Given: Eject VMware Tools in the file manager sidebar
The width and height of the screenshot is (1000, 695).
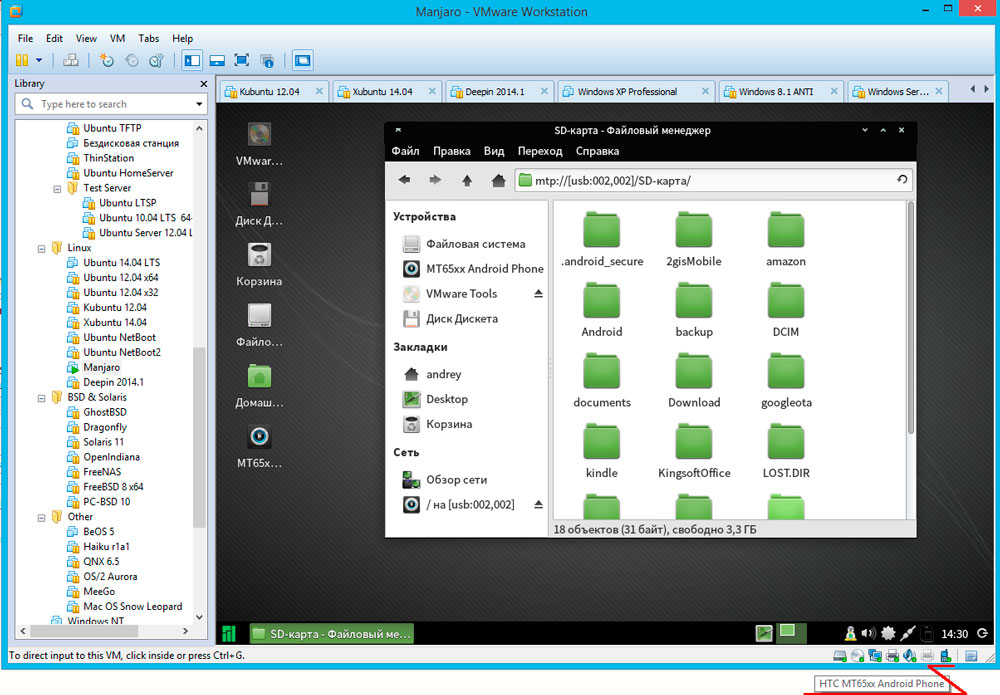Looking at the screenshot, I should tap(538, 294).
